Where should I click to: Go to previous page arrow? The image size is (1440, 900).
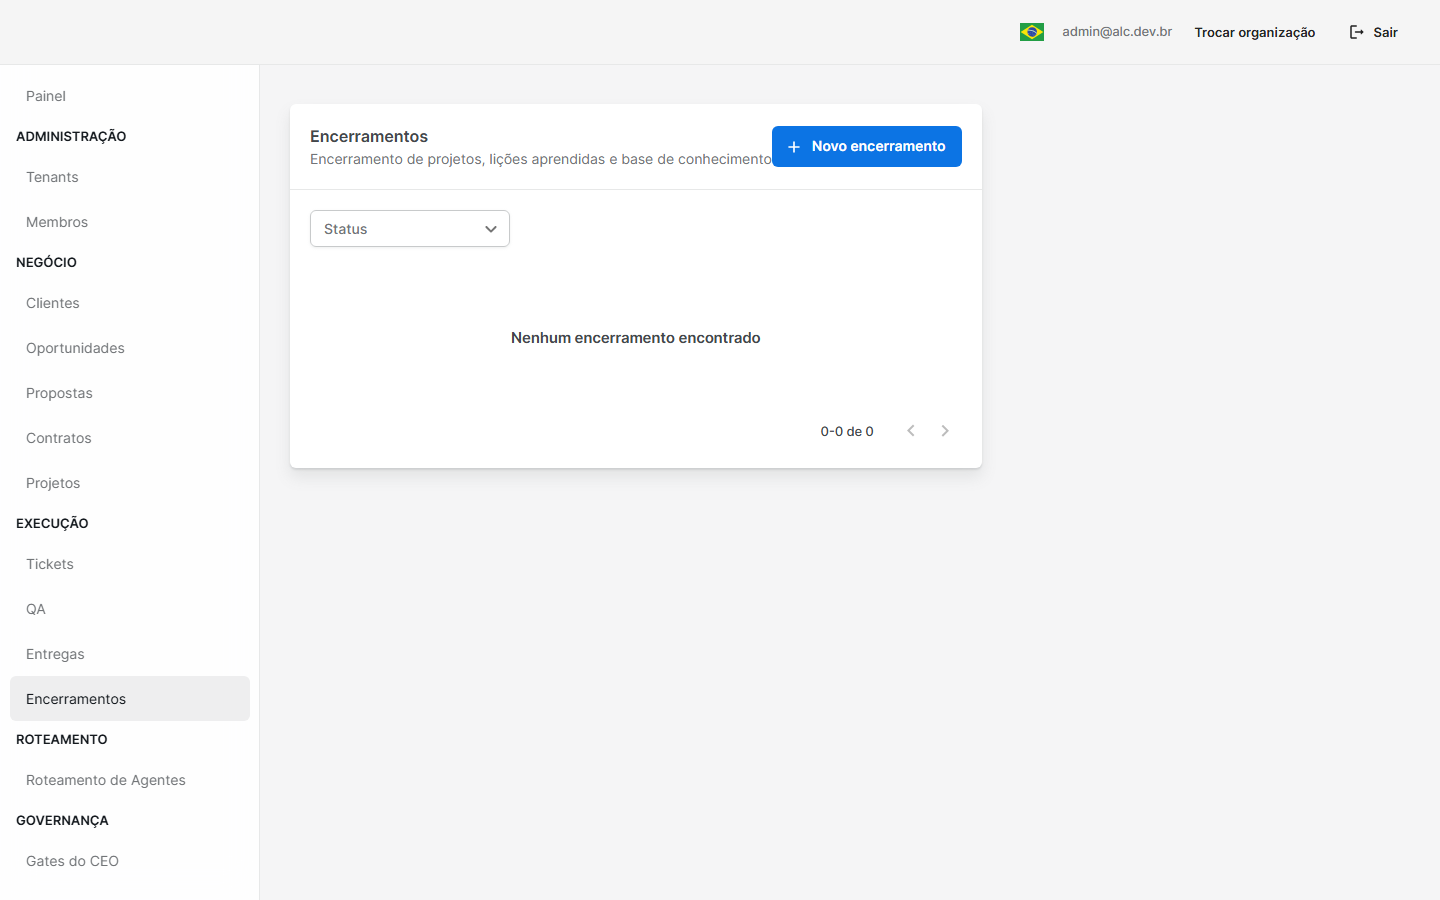(x=911, y=431)
